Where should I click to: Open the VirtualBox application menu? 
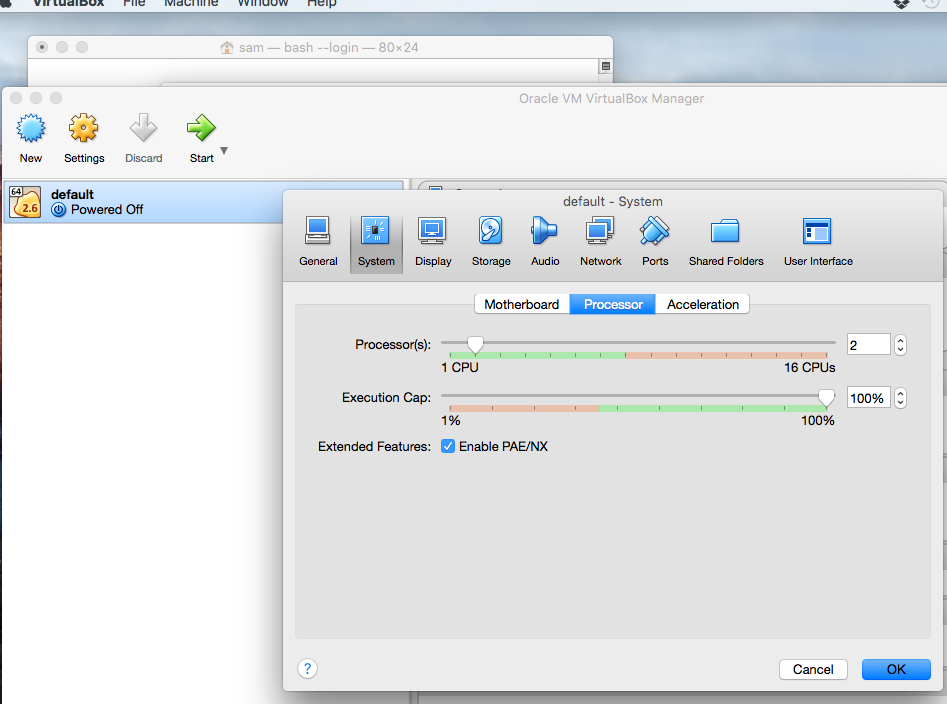(x=68, y=3)
